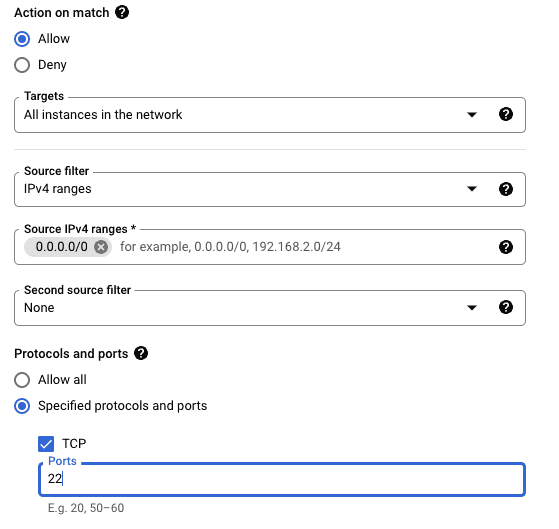This screenshot has height=529, width=559.
Task: Click the IPv4 ranges selected value
Action: click(58, 189)
